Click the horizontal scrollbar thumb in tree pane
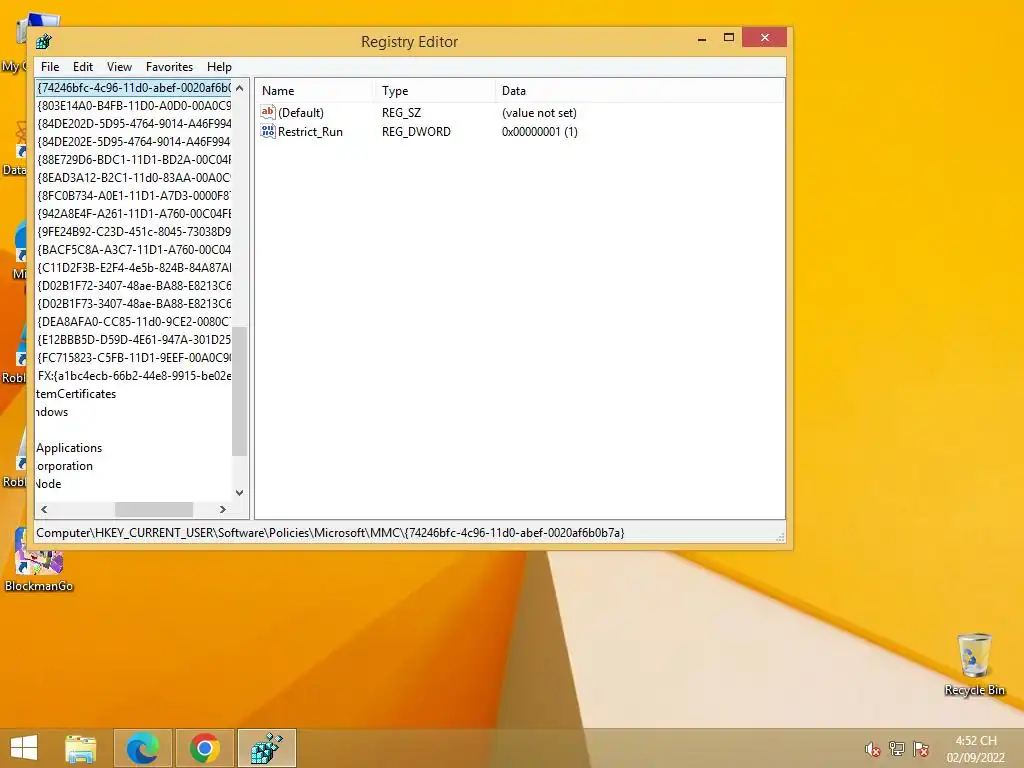The width and height of the screenshot is (1024, 768). (154, 509)
